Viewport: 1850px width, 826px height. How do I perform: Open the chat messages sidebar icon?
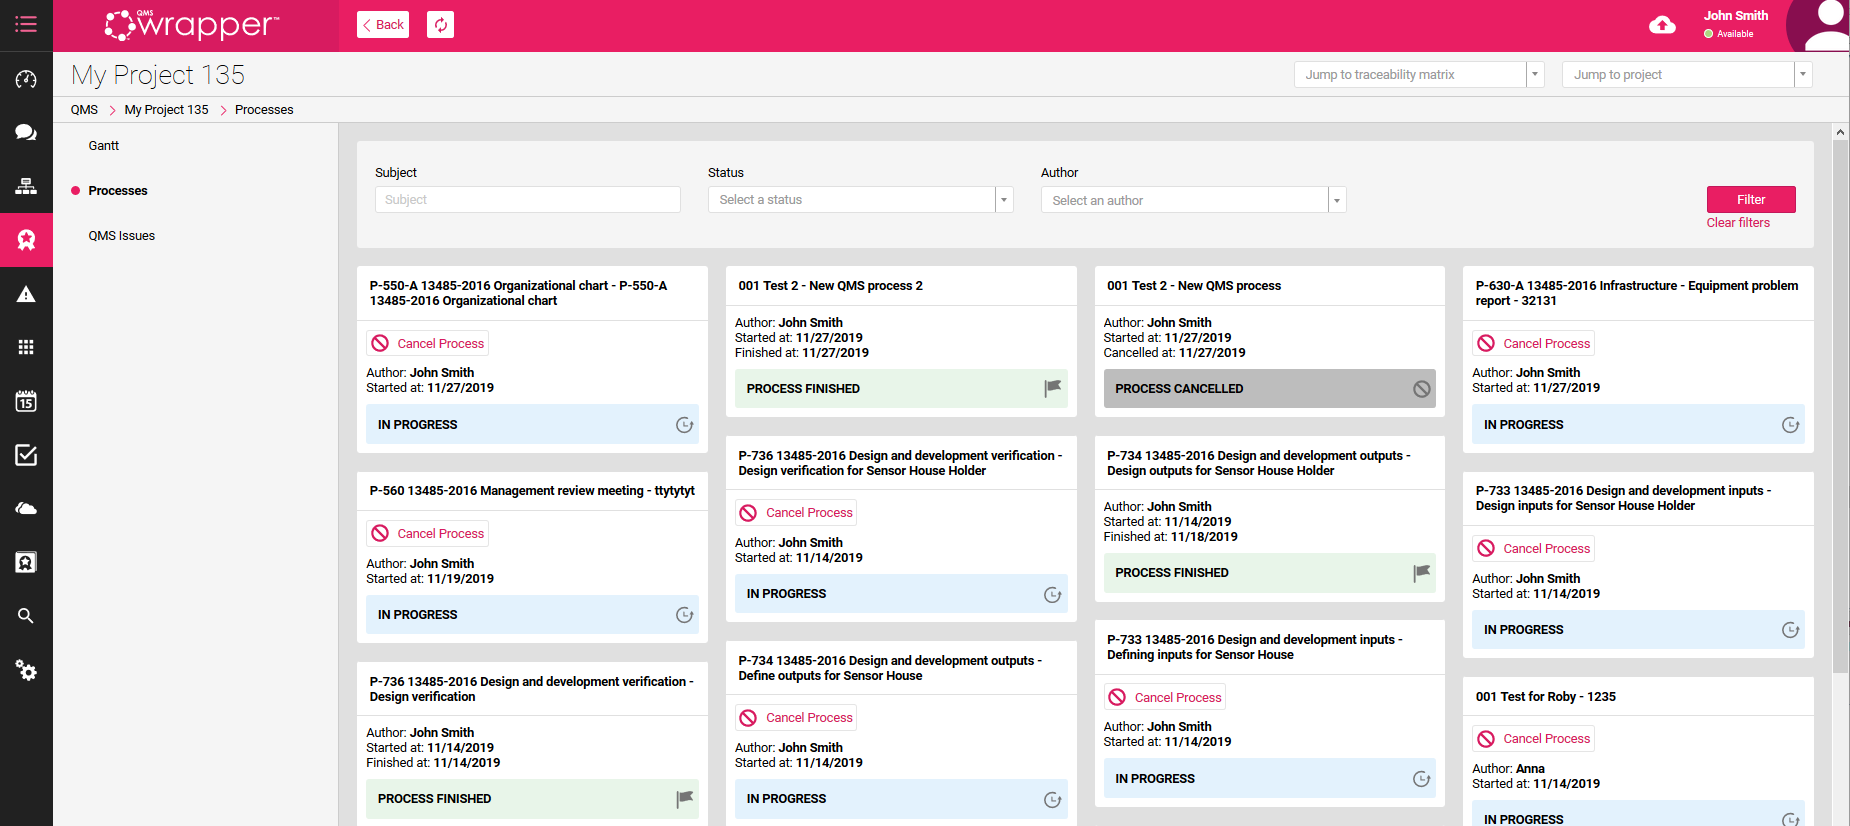click(26, 132)
